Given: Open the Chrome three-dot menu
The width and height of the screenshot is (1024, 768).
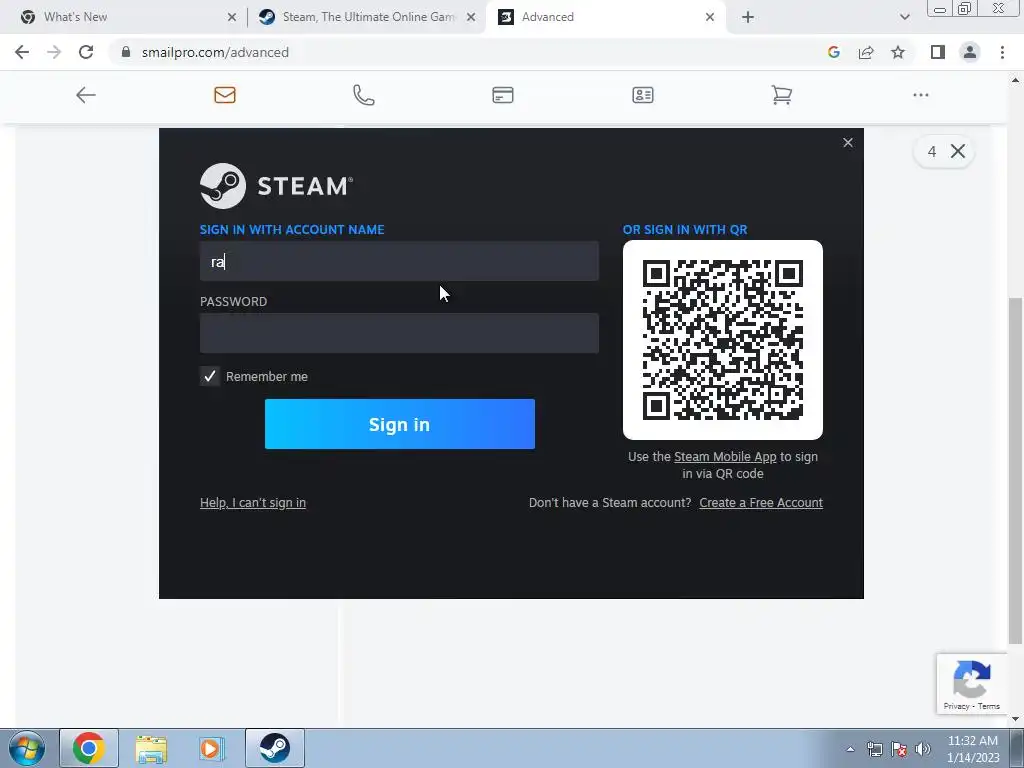Looking at the screenshot, I should tap(1002, 52).
